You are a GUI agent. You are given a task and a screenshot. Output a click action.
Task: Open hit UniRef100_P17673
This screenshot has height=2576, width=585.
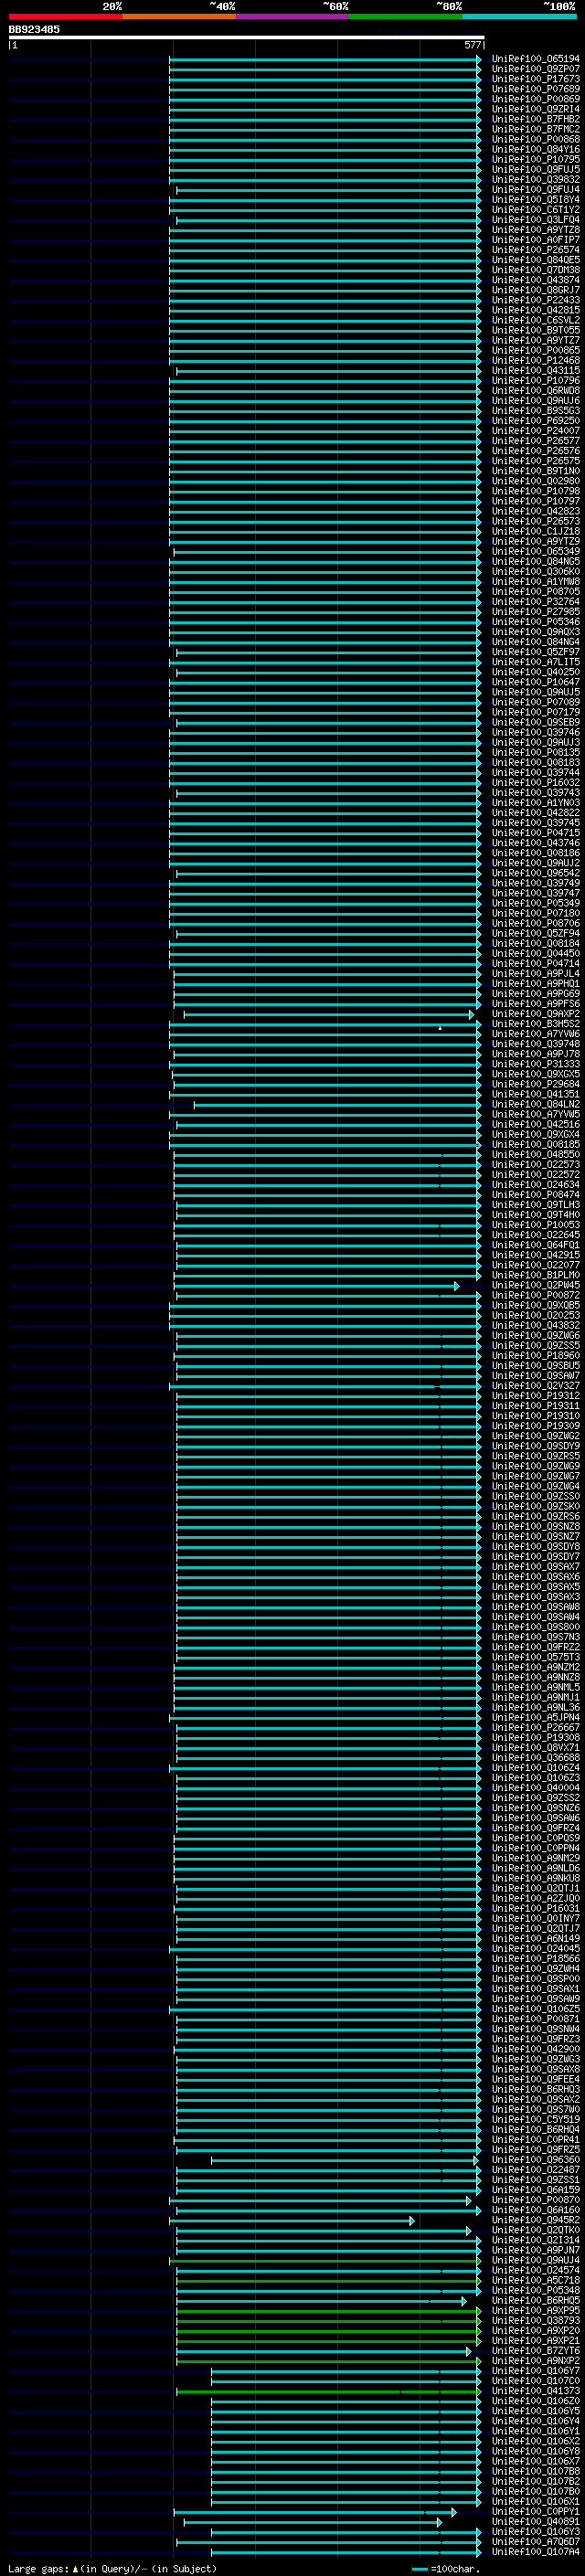[x=536, y=79]
